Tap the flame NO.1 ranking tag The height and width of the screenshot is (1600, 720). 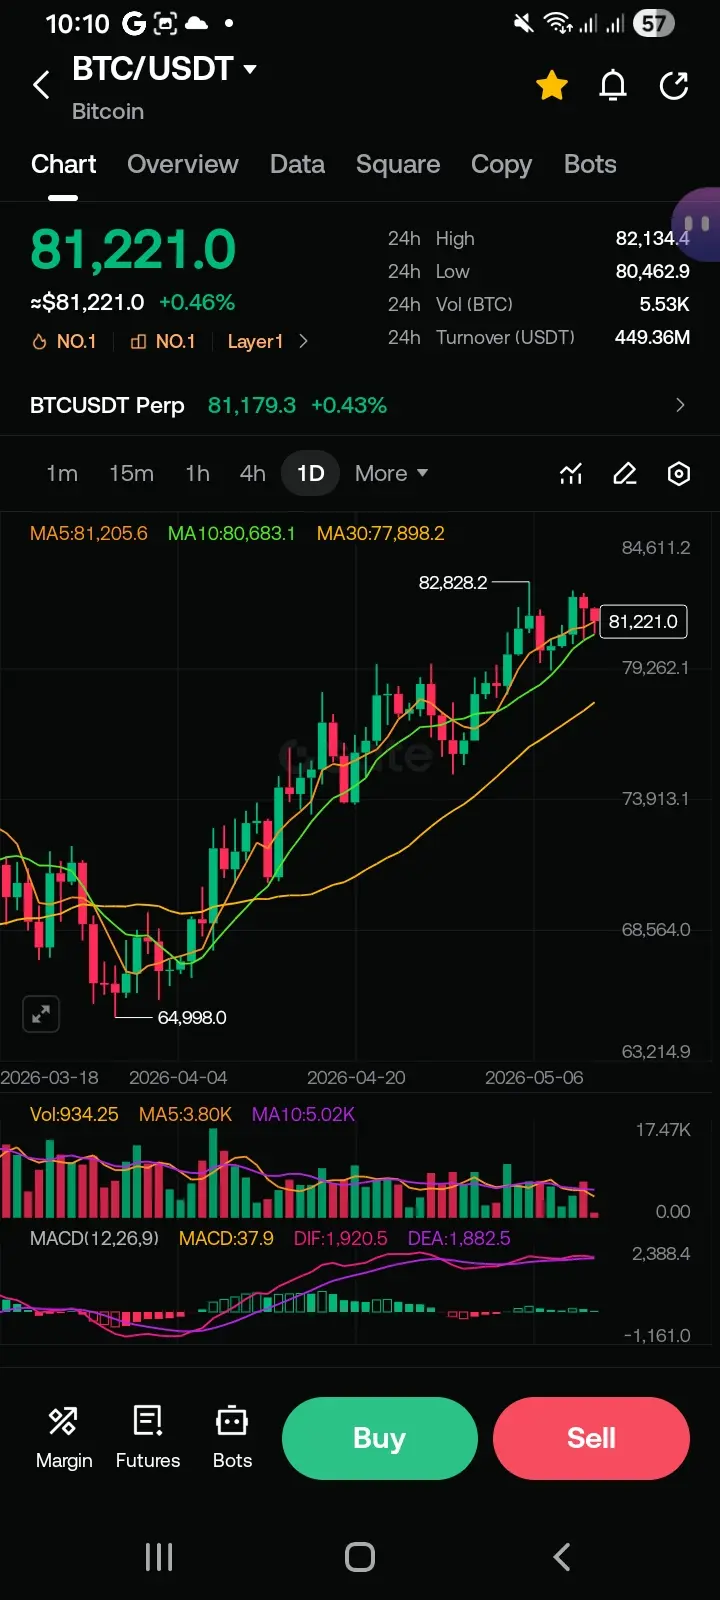tap(65, 342)
